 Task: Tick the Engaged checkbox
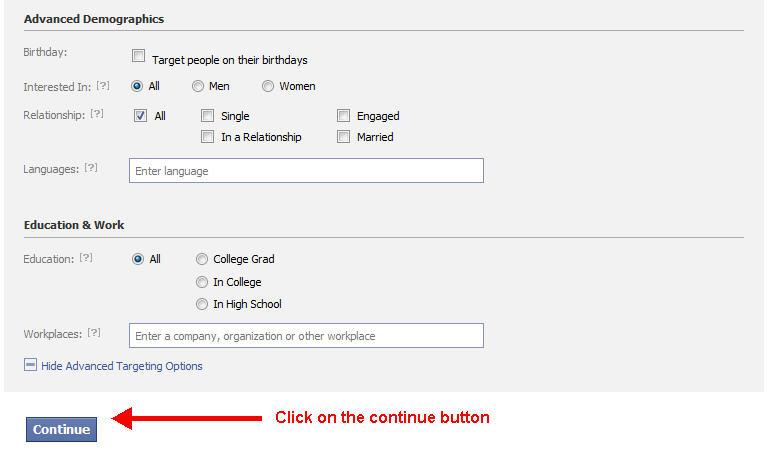(x=344, y=116)
